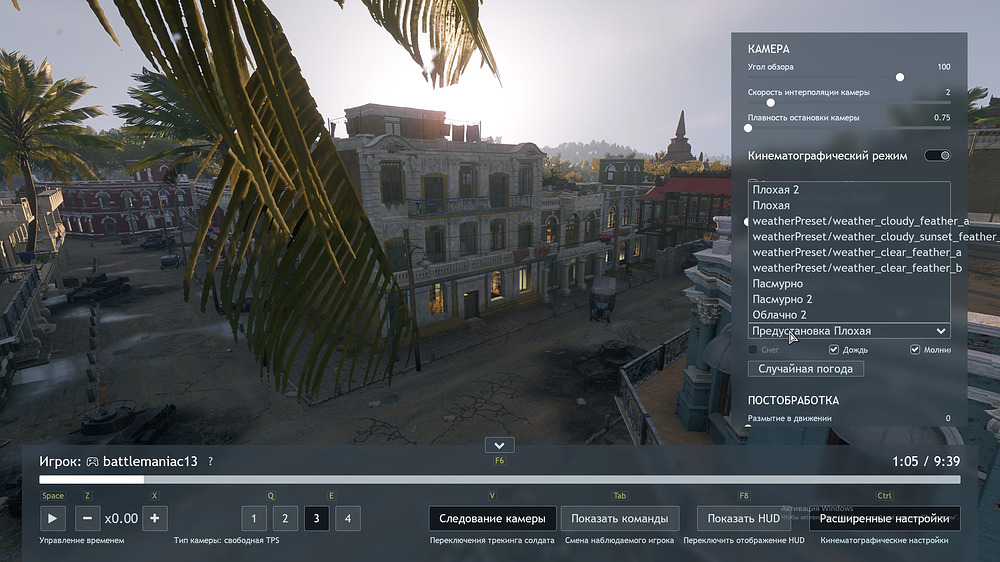The image size is (1000, 562).
Task: Click the ПОСТОБРАБОТКА section heading
Action: pos(793,400)
